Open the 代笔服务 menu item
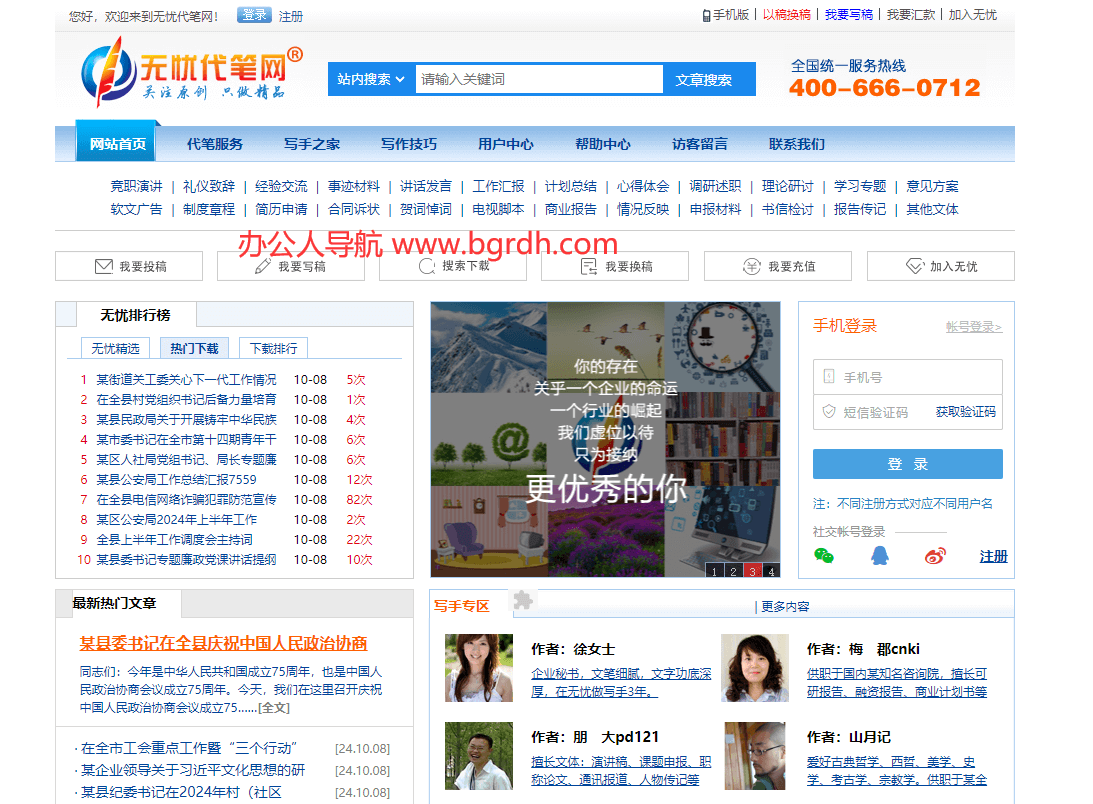The image size is (1093, 804). pyautogui.click(x=215, y=144)
